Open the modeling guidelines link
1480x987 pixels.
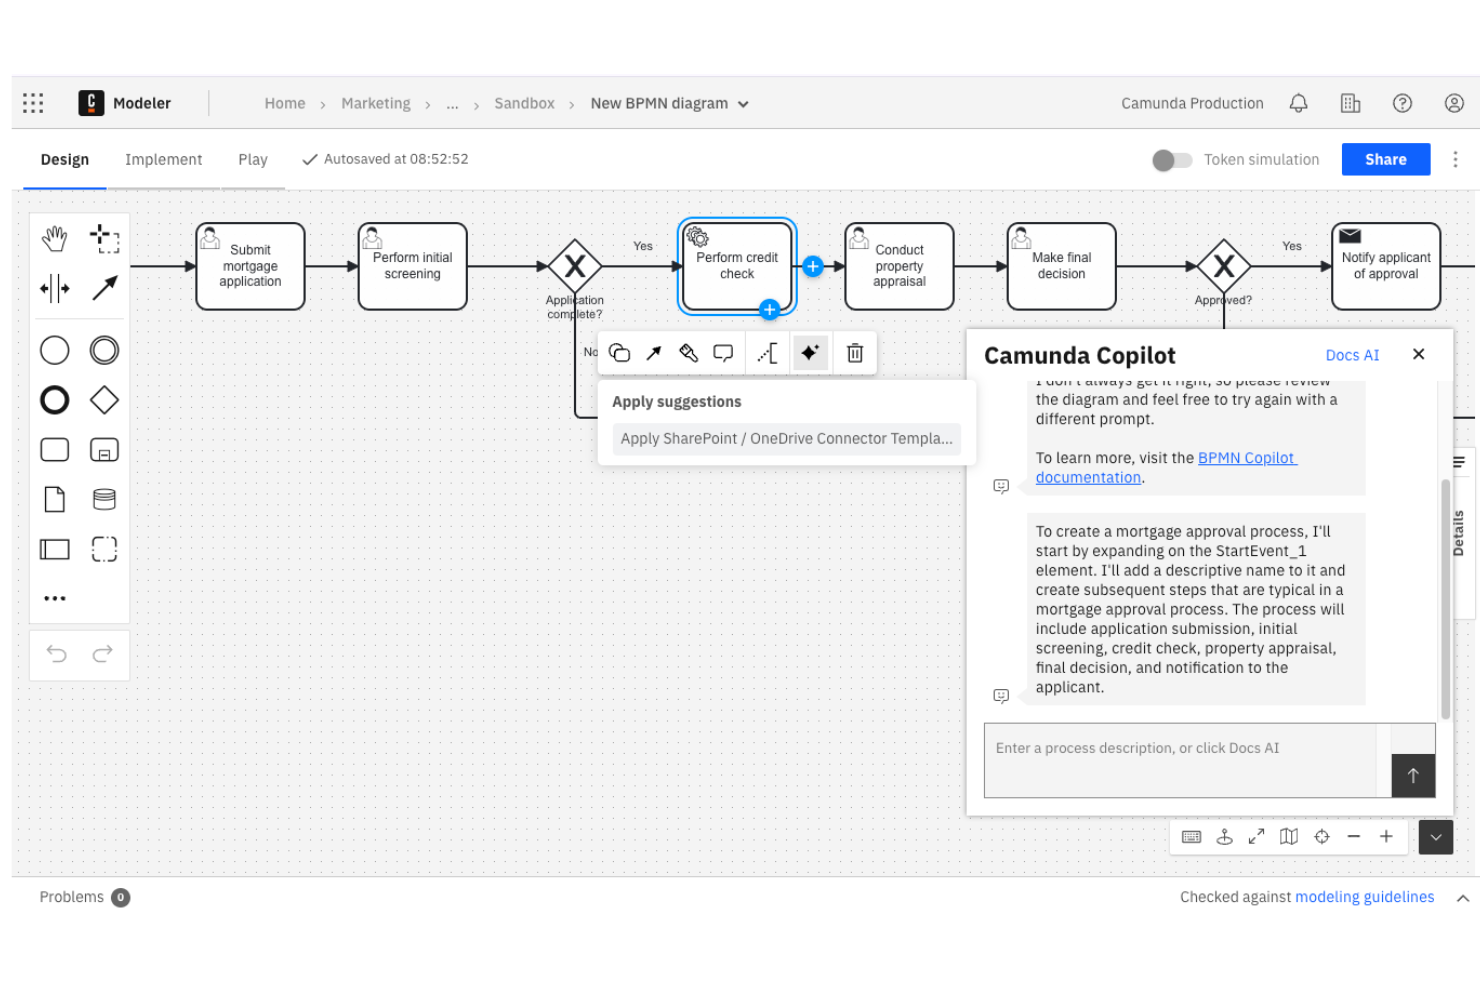(1364, 897)
